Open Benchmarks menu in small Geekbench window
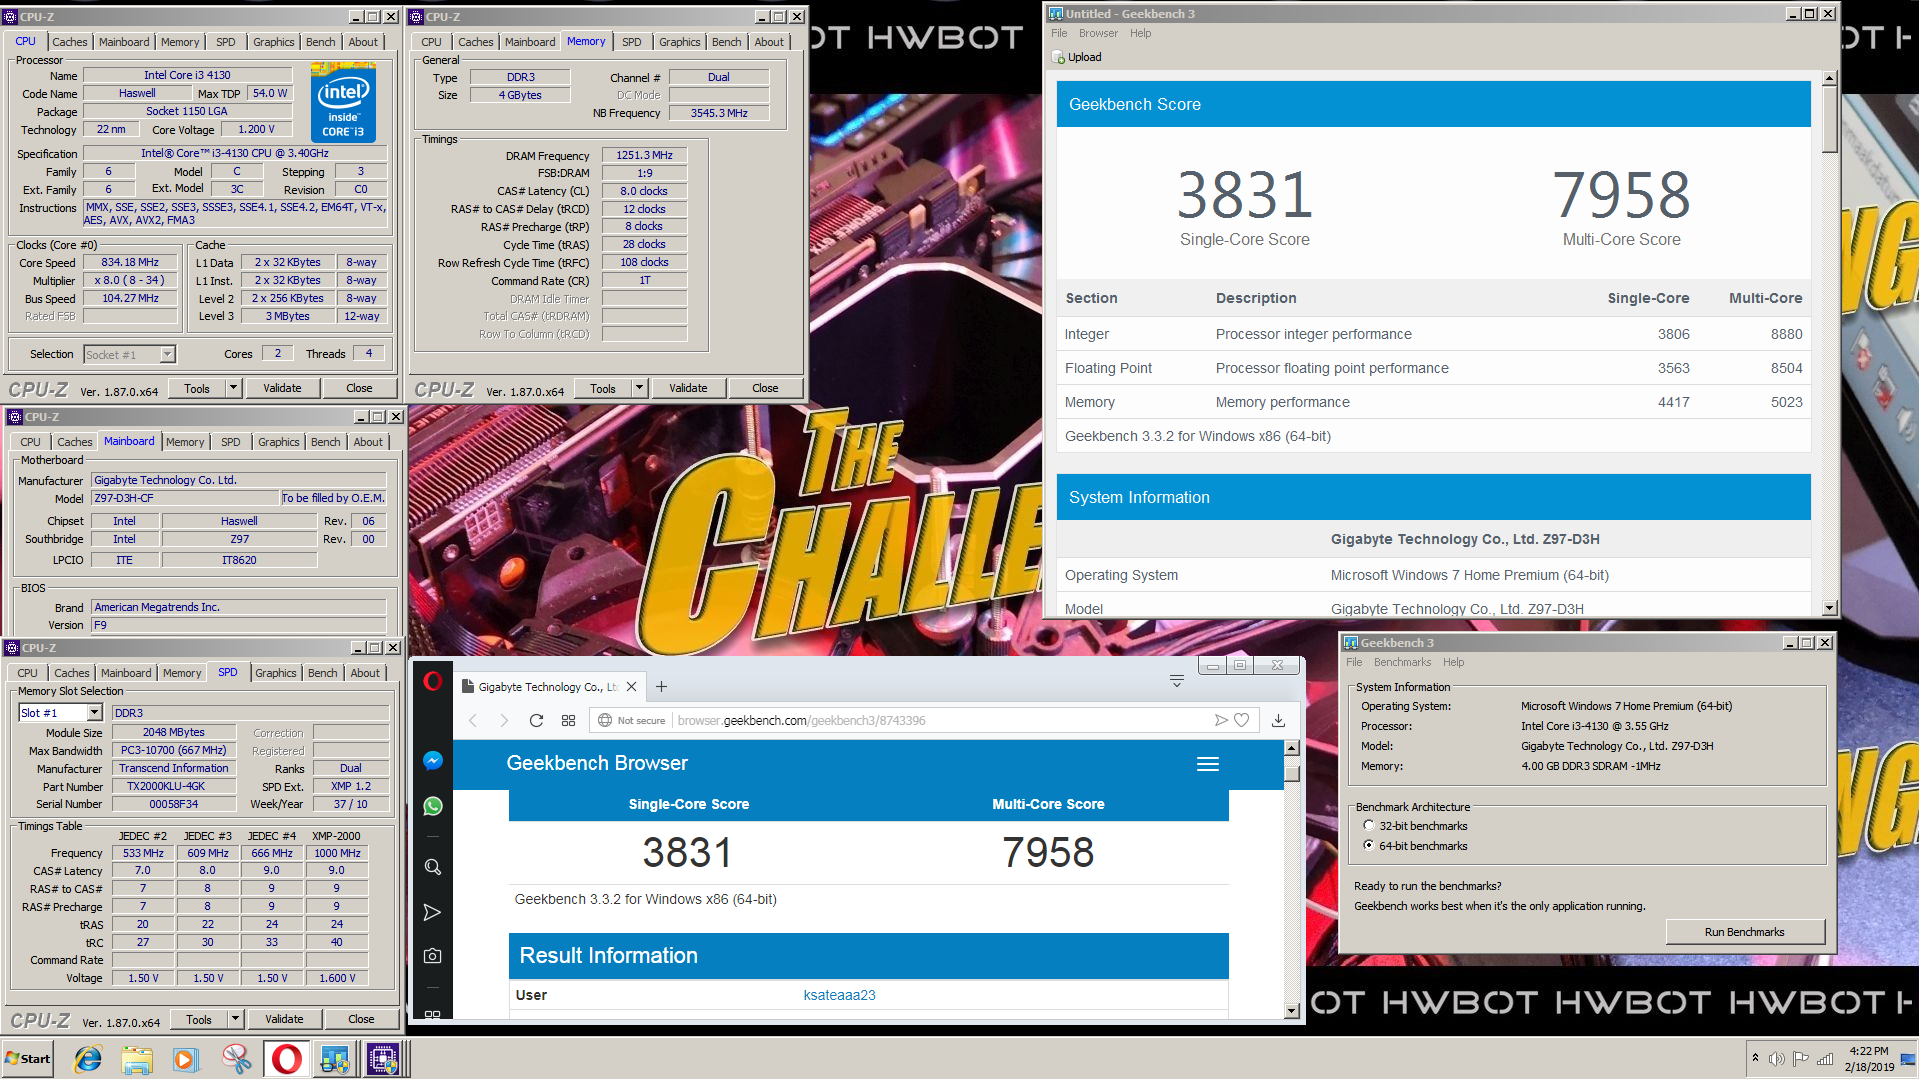Image resolution: width=1919 pixels, height=1079 pixels. (x=1402, y=662)
